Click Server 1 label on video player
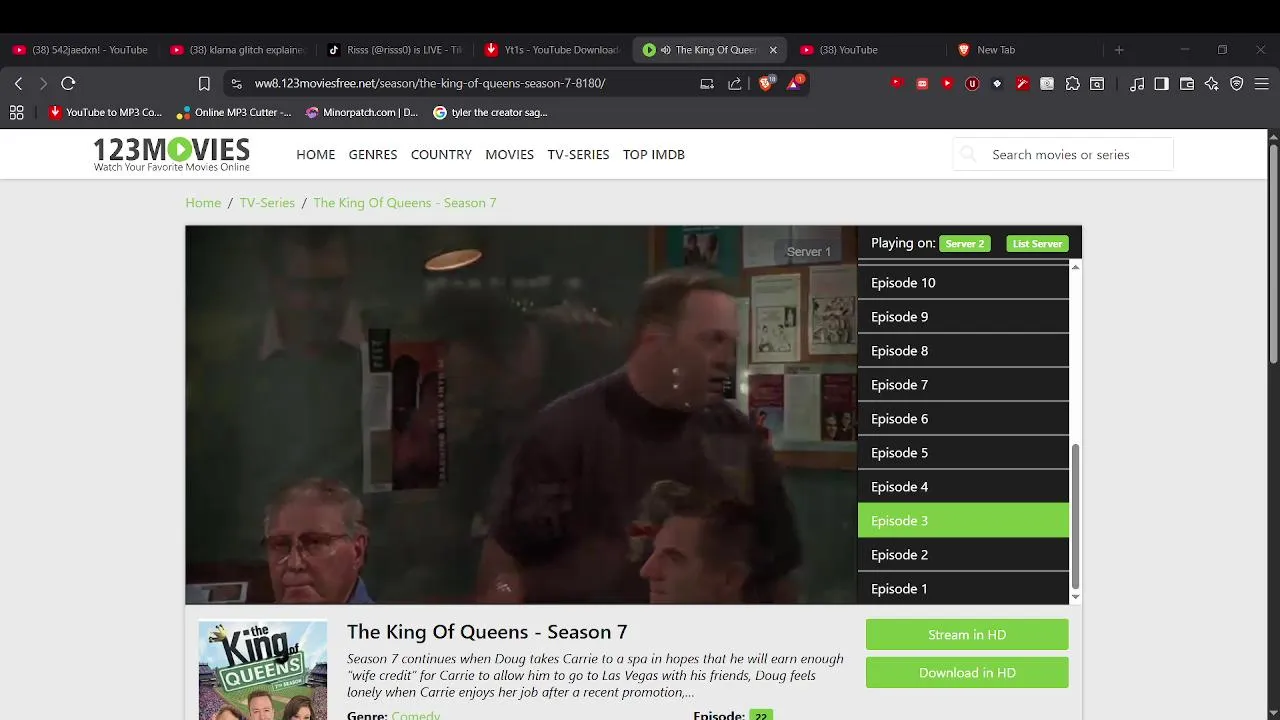Image resolution: width=1280 pixels, height=720 pixels. point(809,252)
